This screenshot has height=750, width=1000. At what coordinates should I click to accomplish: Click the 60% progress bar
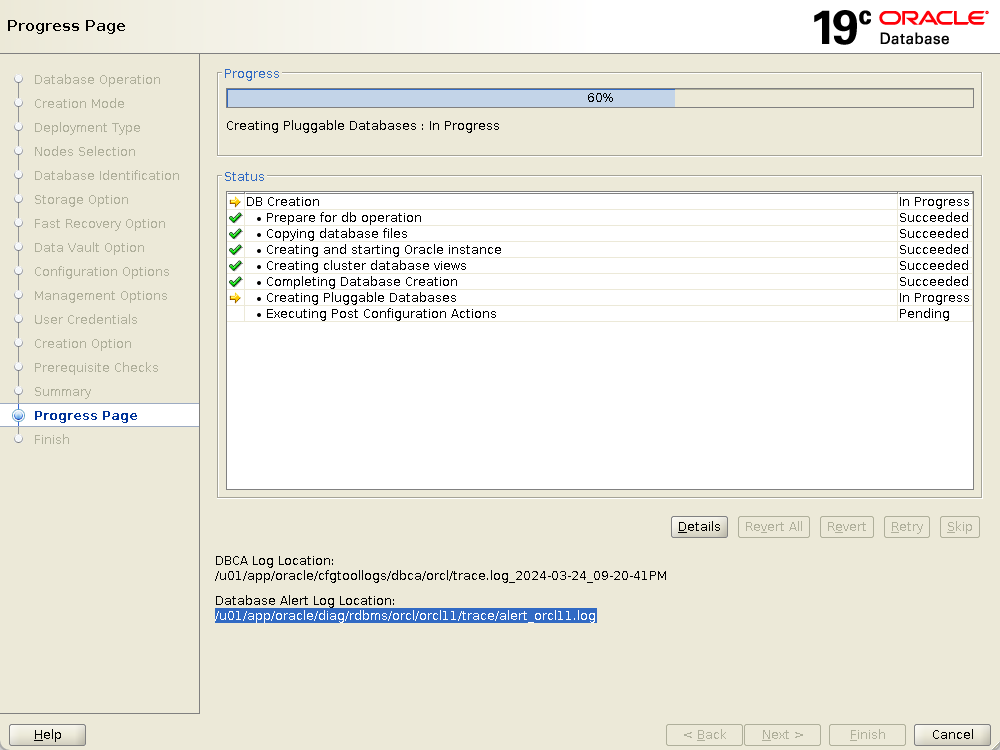[599, 98]
